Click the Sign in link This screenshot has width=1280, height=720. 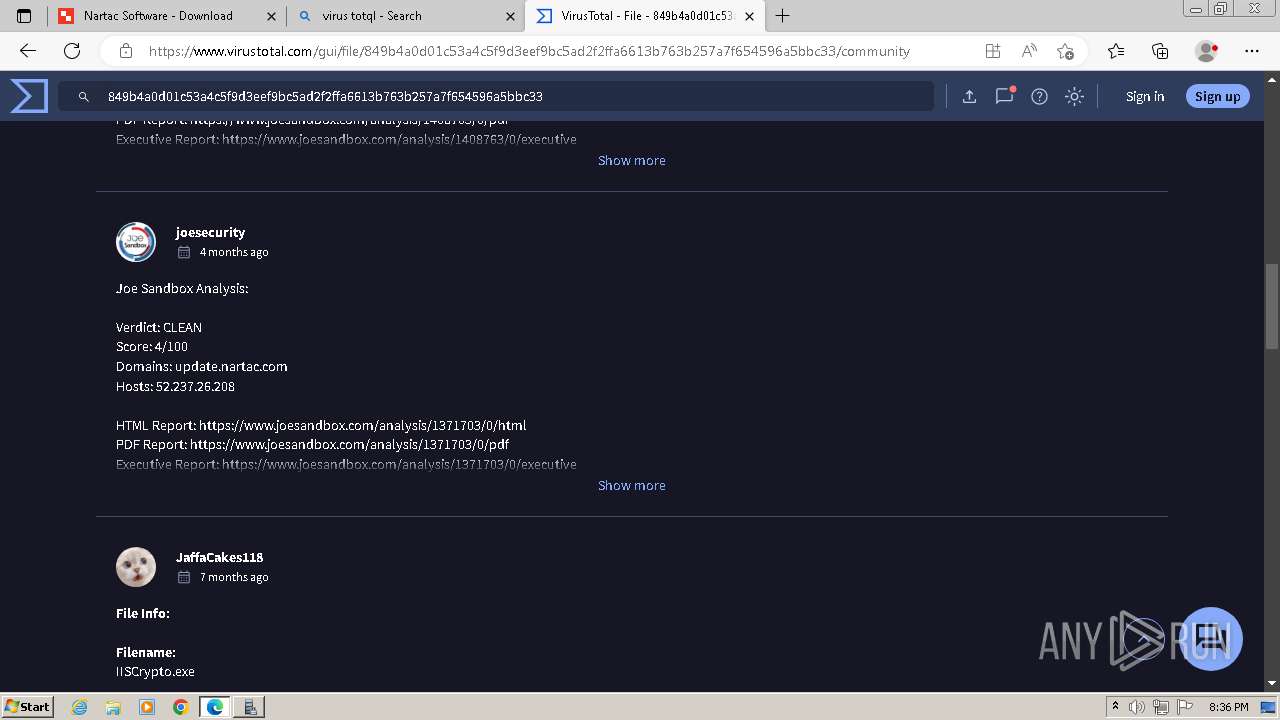pos(1145,96)
